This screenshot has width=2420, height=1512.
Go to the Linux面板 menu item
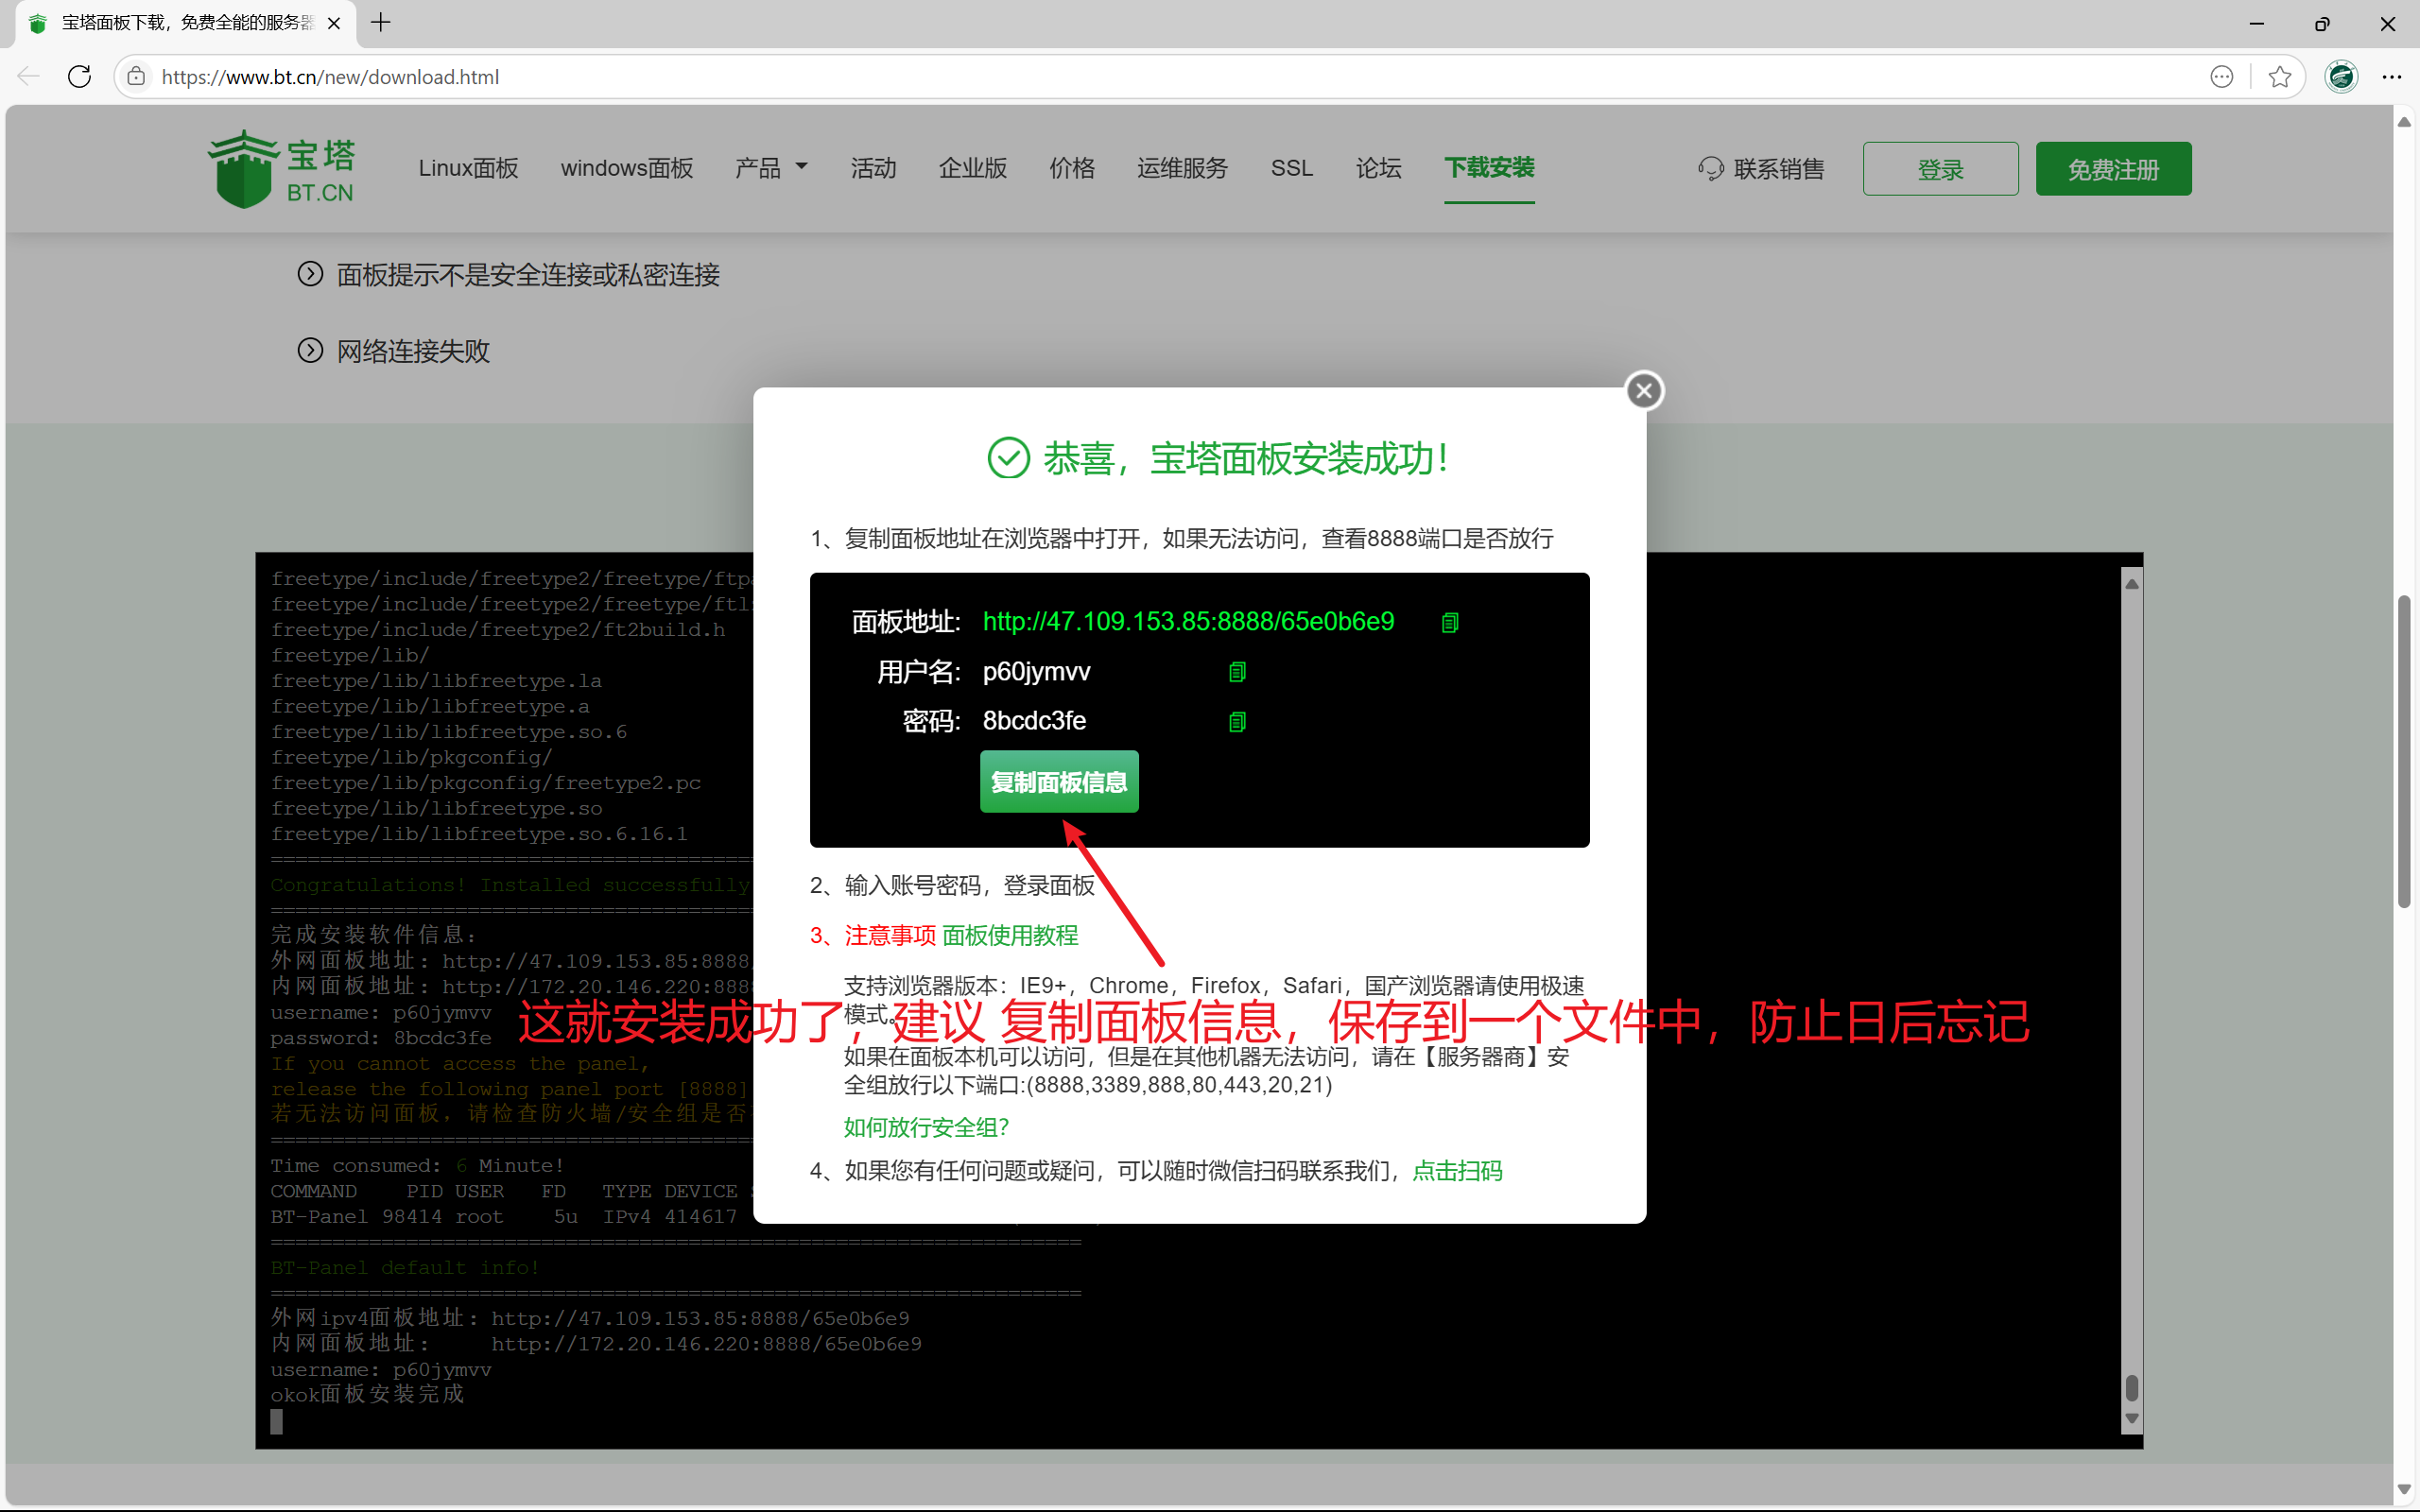point(468,168)
